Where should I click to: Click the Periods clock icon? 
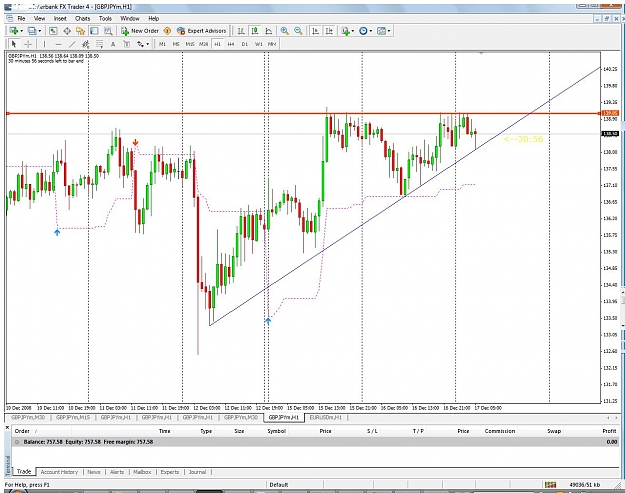363,31
